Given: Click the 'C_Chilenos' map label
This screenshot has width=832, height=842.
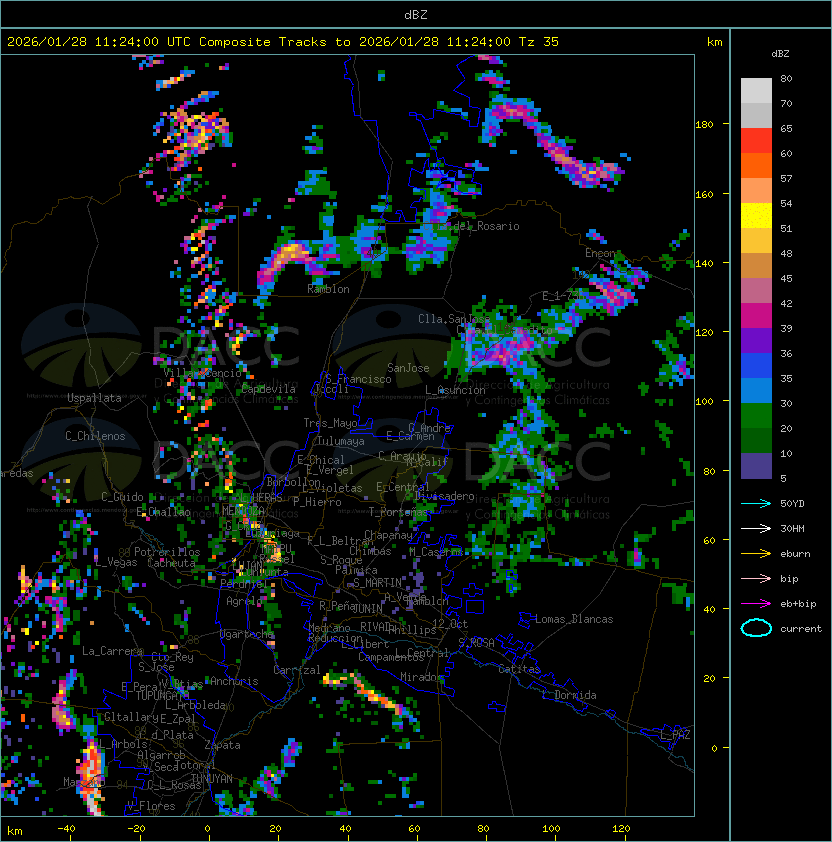Looking at the screenshot, I should [95, 436].
